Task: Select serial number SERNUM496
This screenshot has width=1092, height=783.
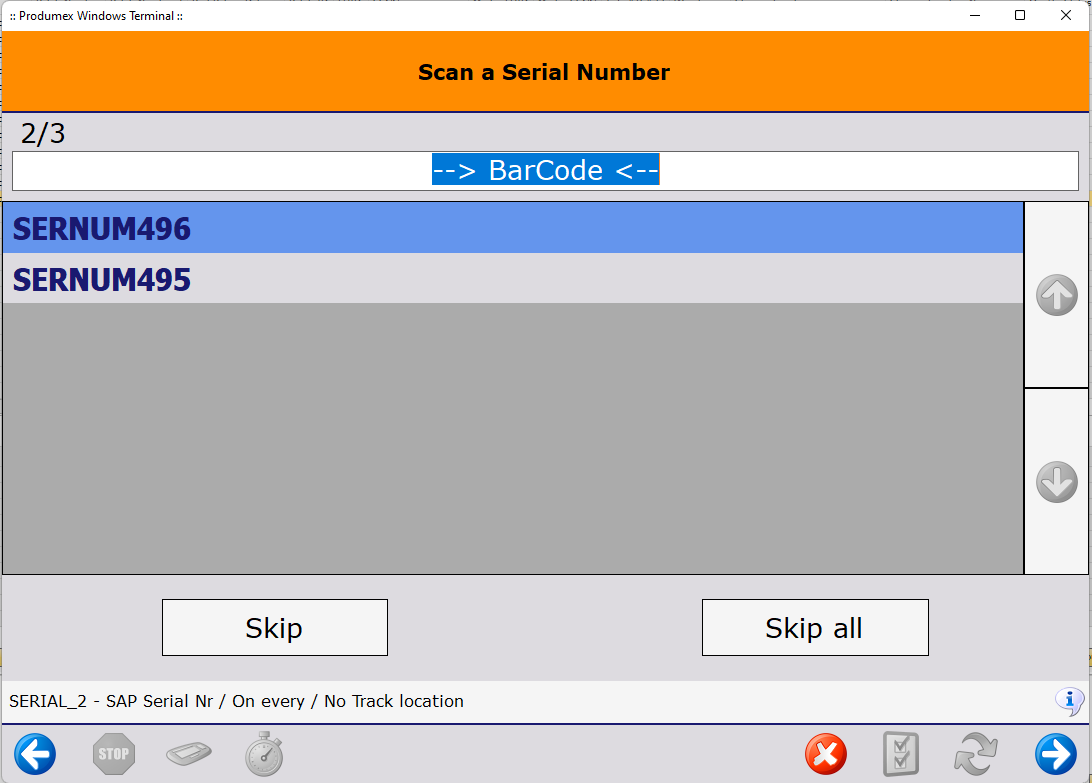Action: 513,228
